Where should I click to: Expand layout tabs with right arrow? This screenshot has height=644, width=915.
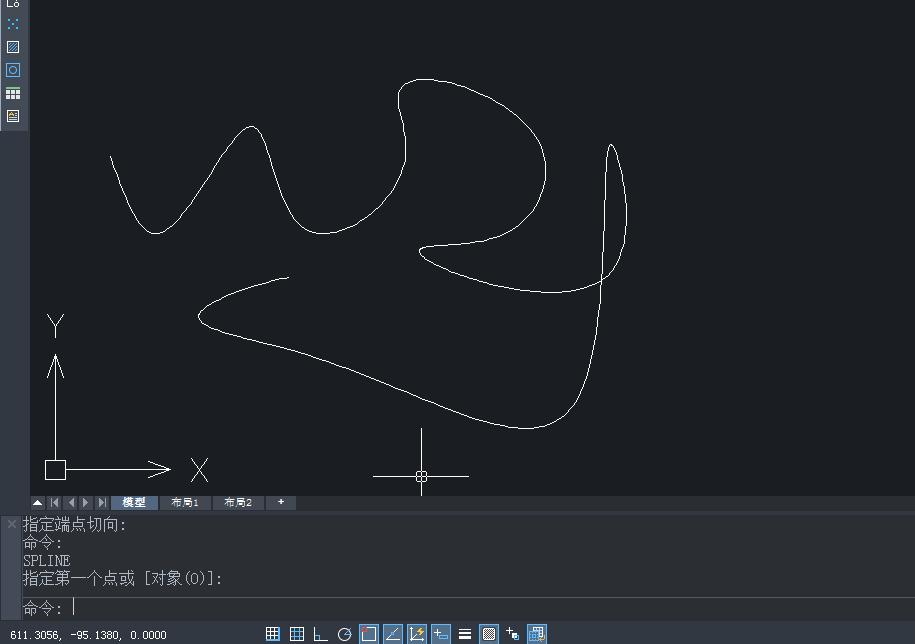click(x=84, y=502)
